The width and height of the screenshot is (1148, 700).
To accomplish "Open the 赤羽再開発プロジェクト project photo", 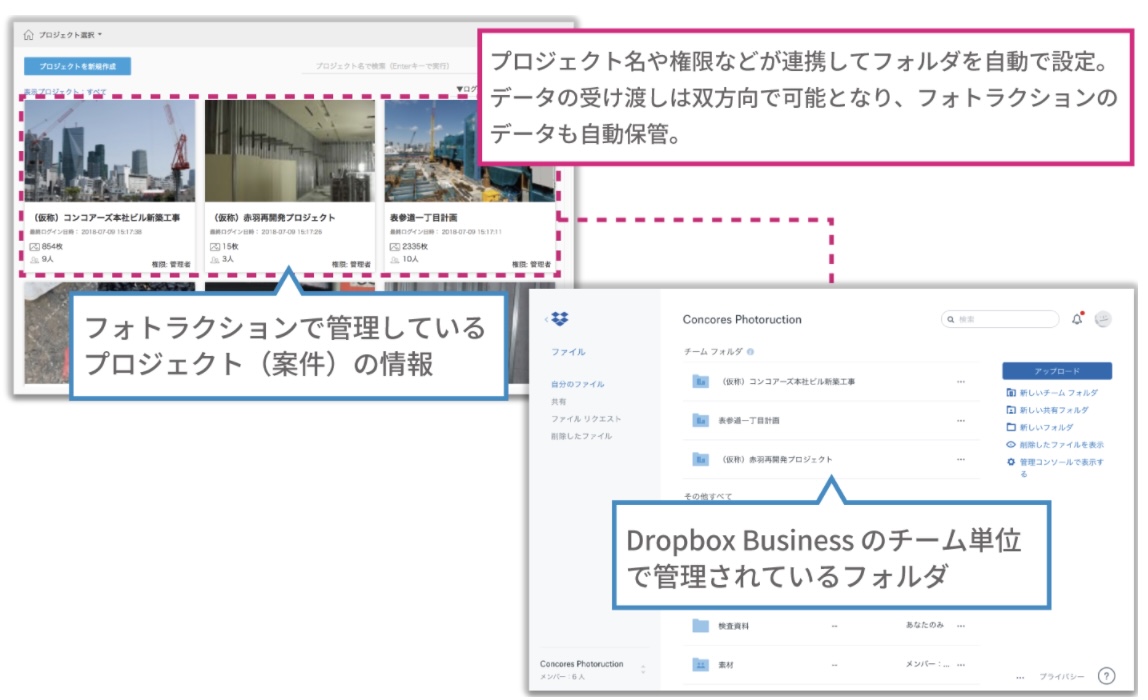I will [x=290, y=150].
